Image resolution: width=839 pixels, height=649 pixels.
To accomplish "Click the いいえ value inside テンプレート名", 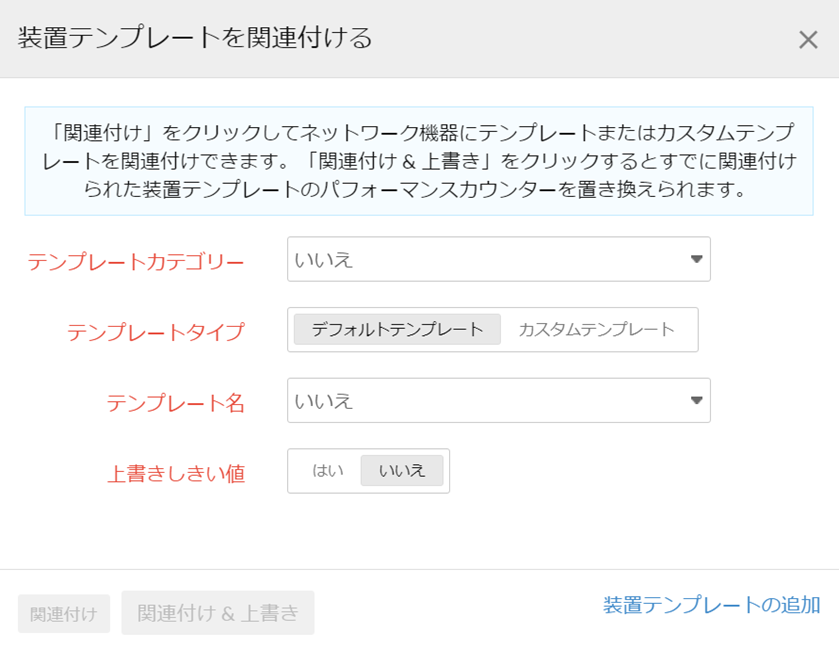I will (324, 401).
